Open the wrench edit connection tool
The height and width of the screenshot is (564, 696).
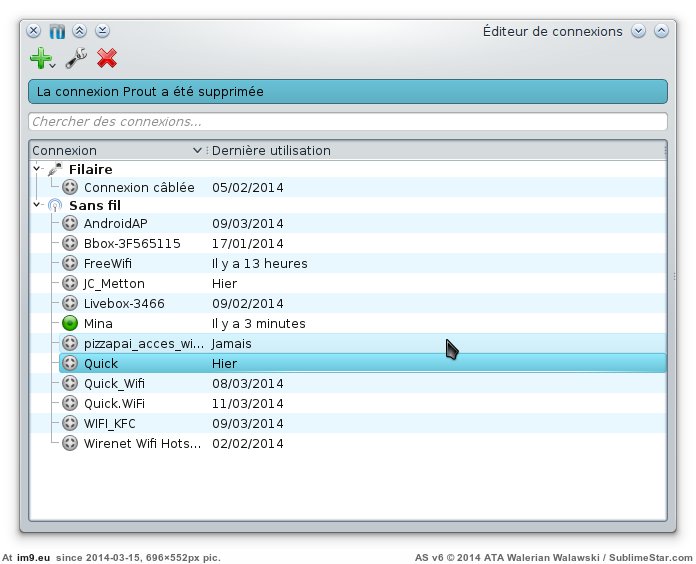coord(76,59)
